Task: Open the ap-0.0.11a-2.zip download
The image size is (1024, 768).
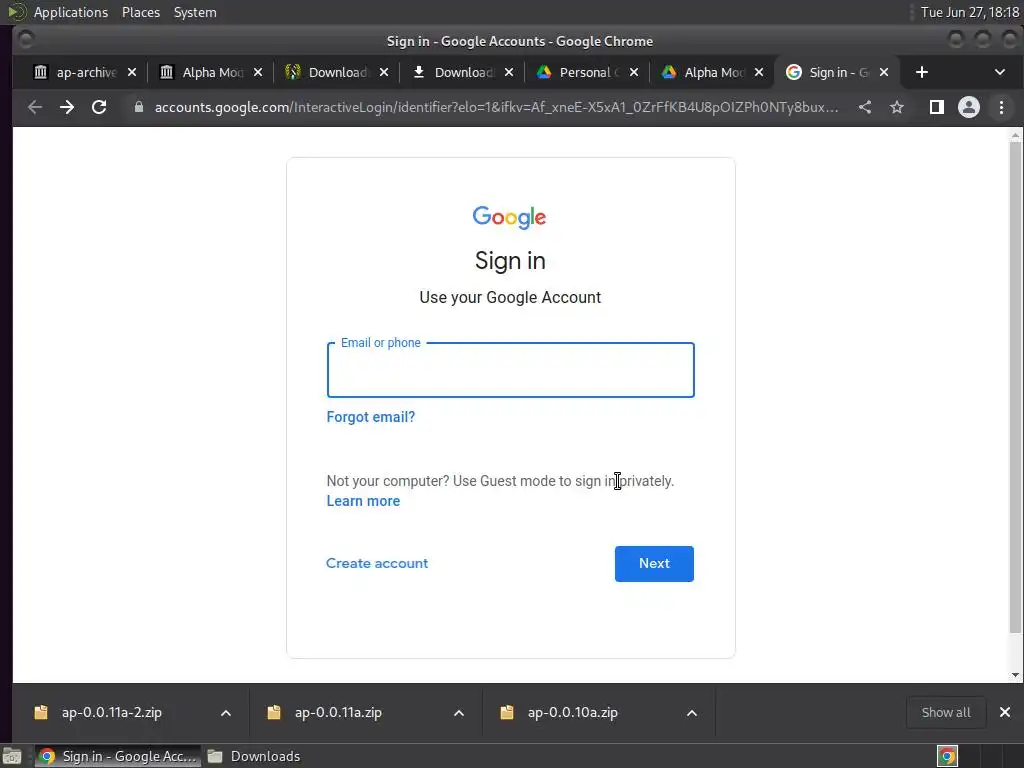Action: tap(112, 712)
